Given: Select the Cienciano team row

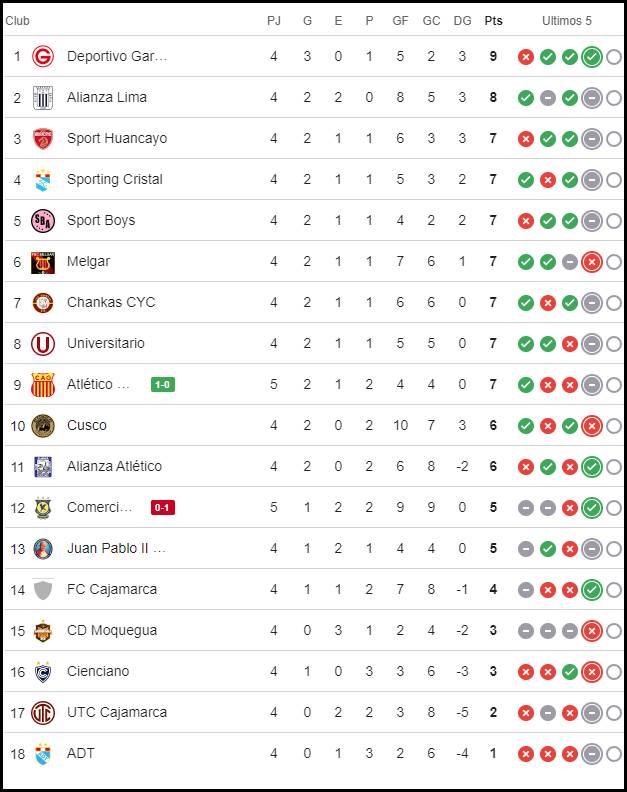Looking at the screenshot, I should point(313,671).
